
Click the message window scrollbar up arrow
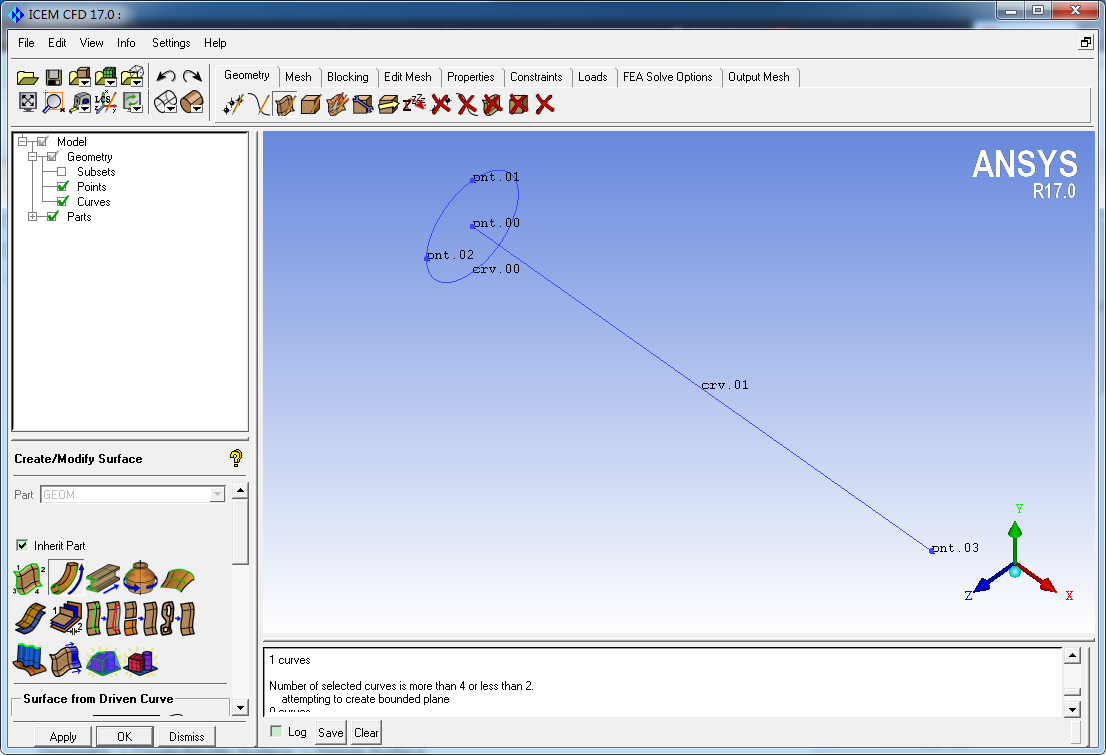pos(1072,656)
